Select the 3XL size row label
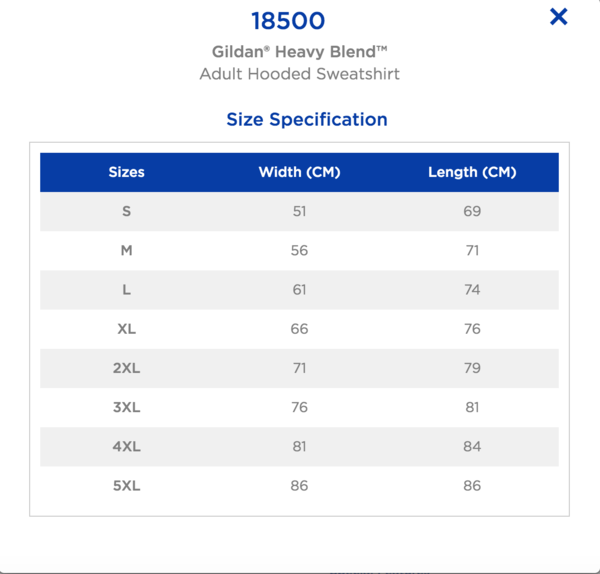The width and height of the screenshot is (600, 574). pos(126,407)
